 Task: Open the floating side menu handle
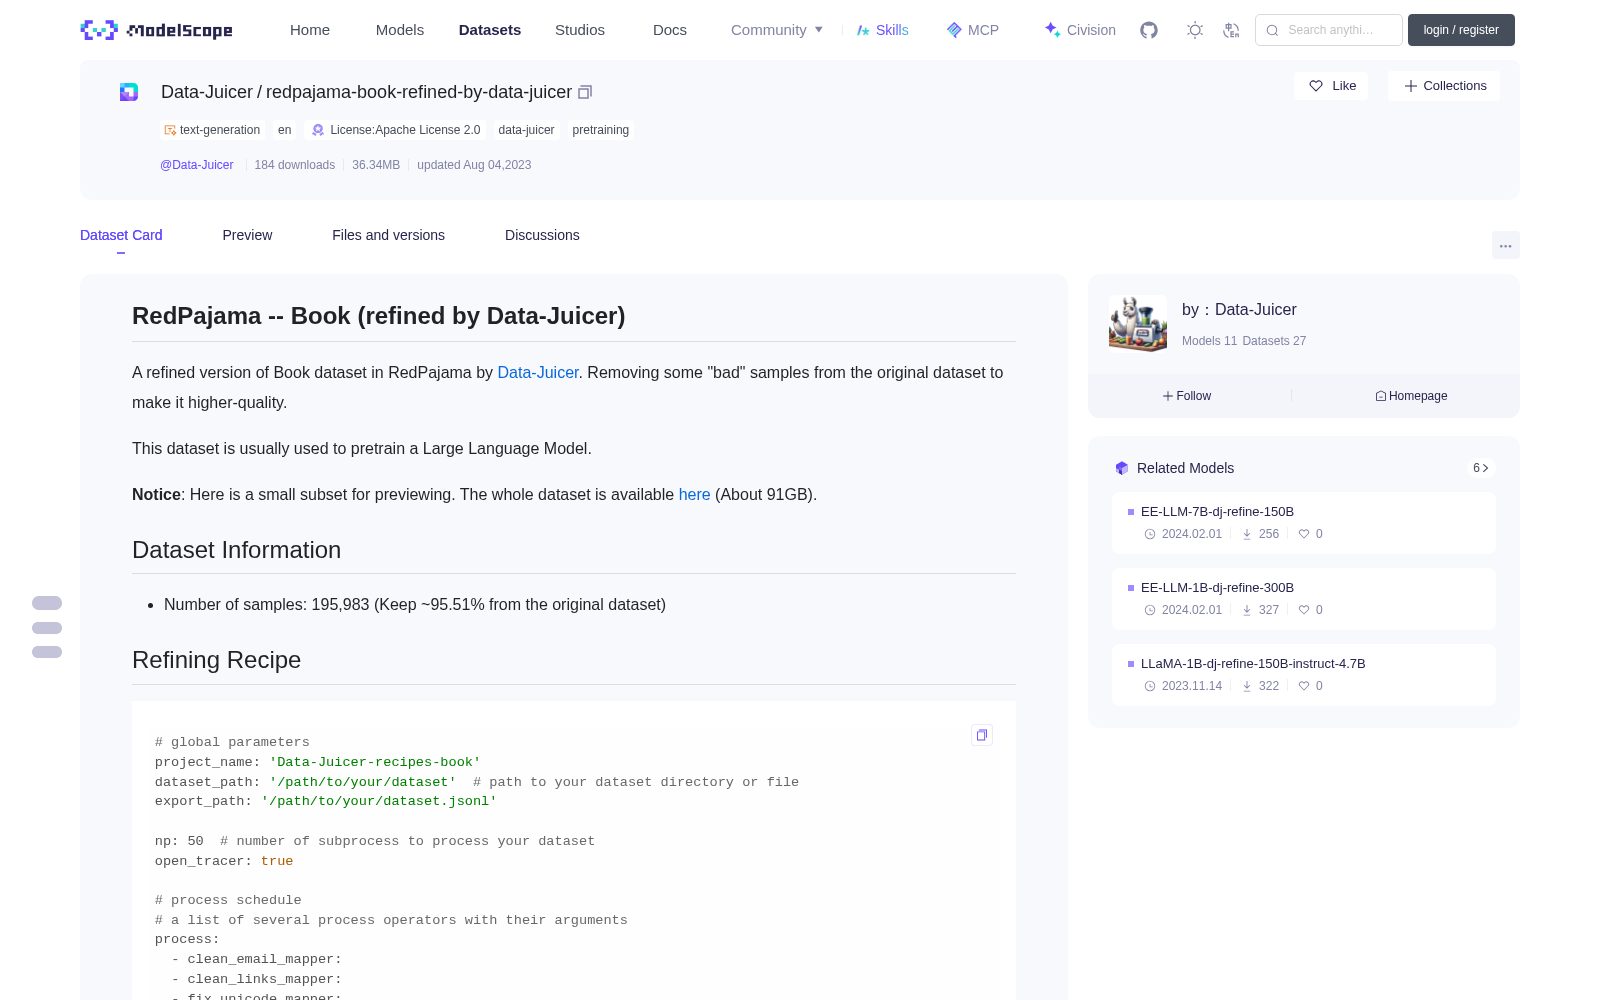pyautogui.click(x=47, y=628)
